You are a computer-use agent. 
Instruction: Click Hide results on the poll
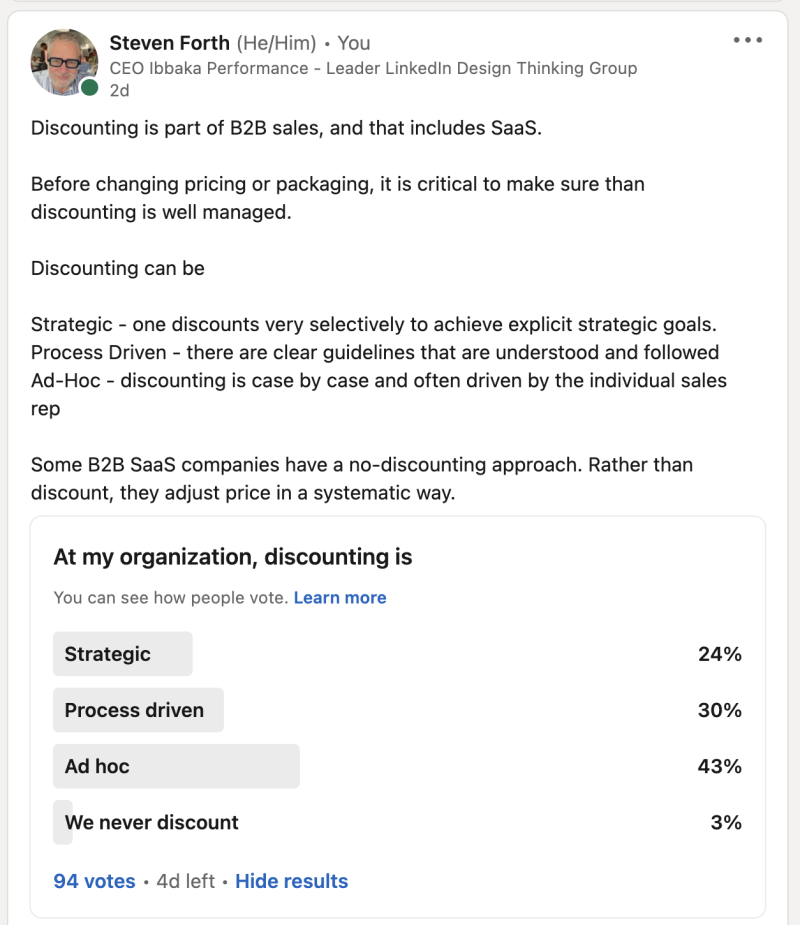290,881
